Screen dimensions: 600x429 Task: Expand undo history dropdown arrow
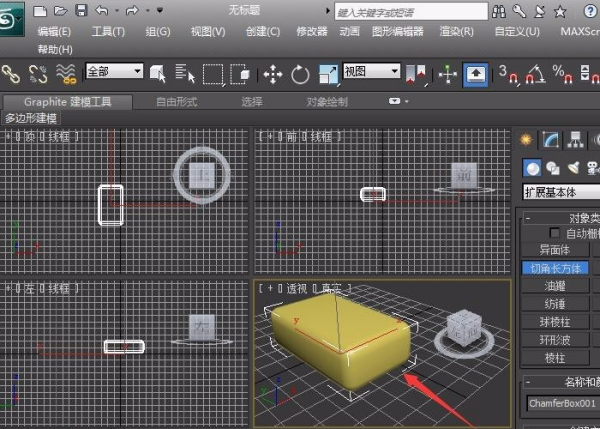click(x=117, y=11)
